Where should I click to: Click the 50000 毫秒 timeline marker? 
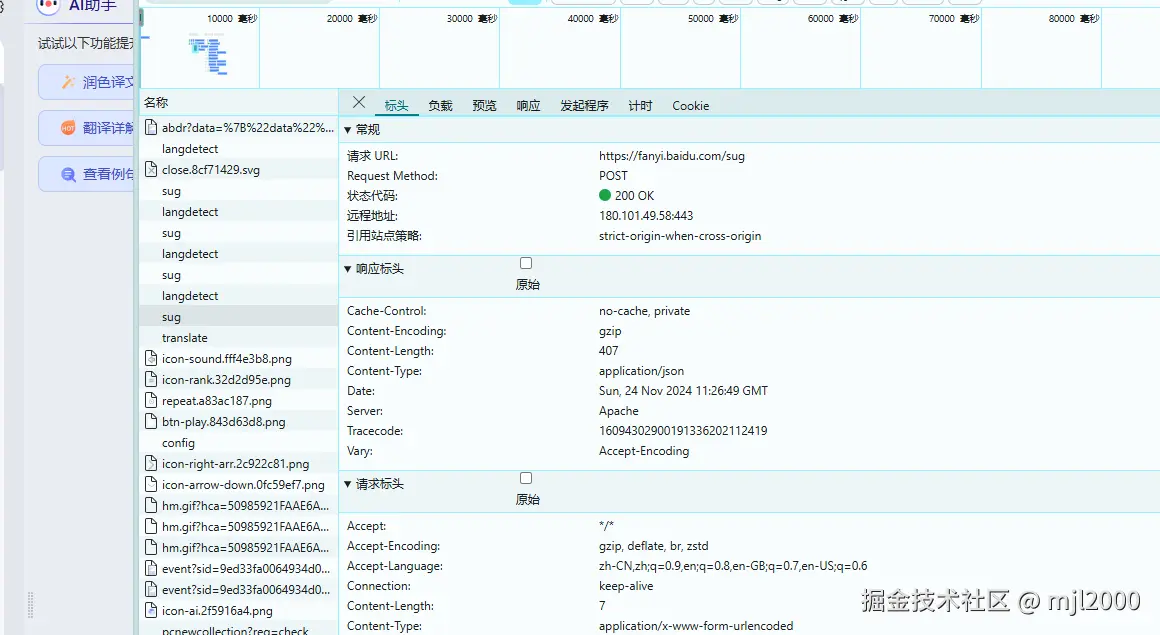[712, 19]
